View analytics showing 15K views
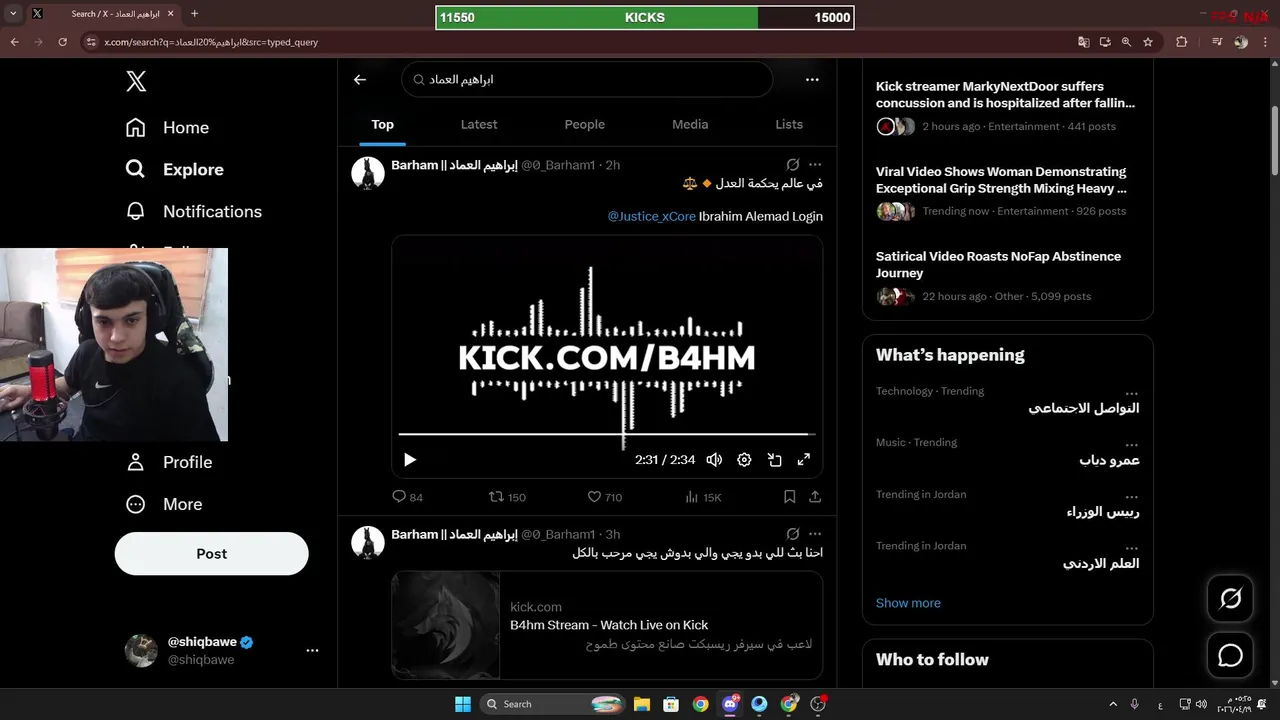This screenshot has width=1280, height=720. (x=704, y=497)
